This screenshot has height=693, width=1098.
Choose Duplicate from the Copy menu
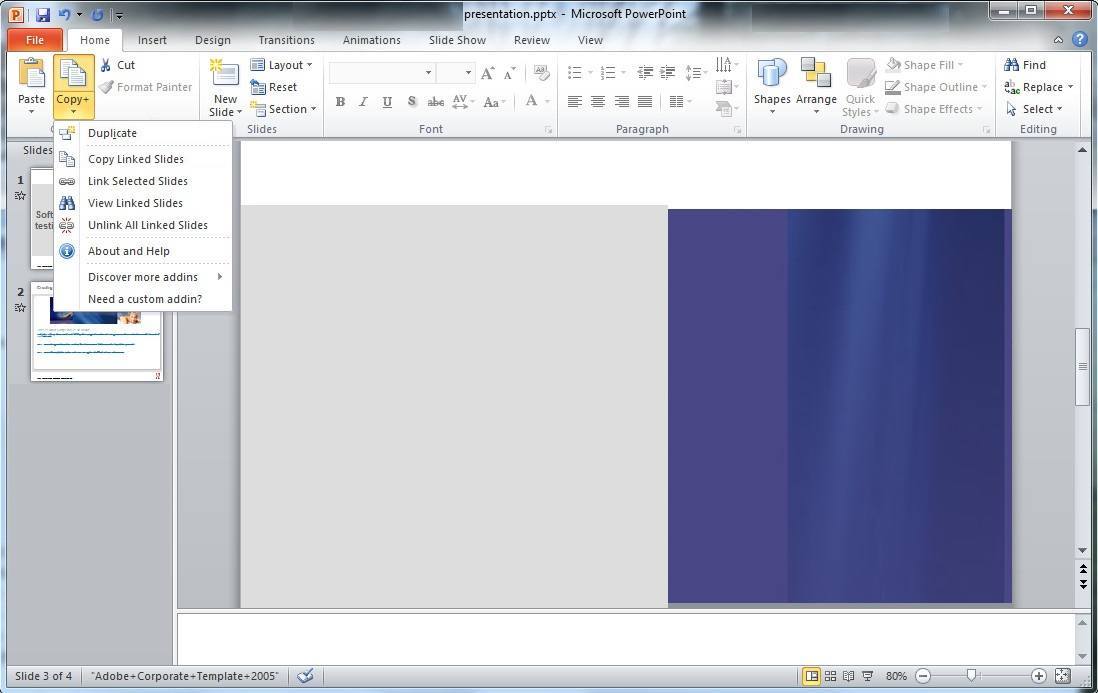click(x=112, y=133)
